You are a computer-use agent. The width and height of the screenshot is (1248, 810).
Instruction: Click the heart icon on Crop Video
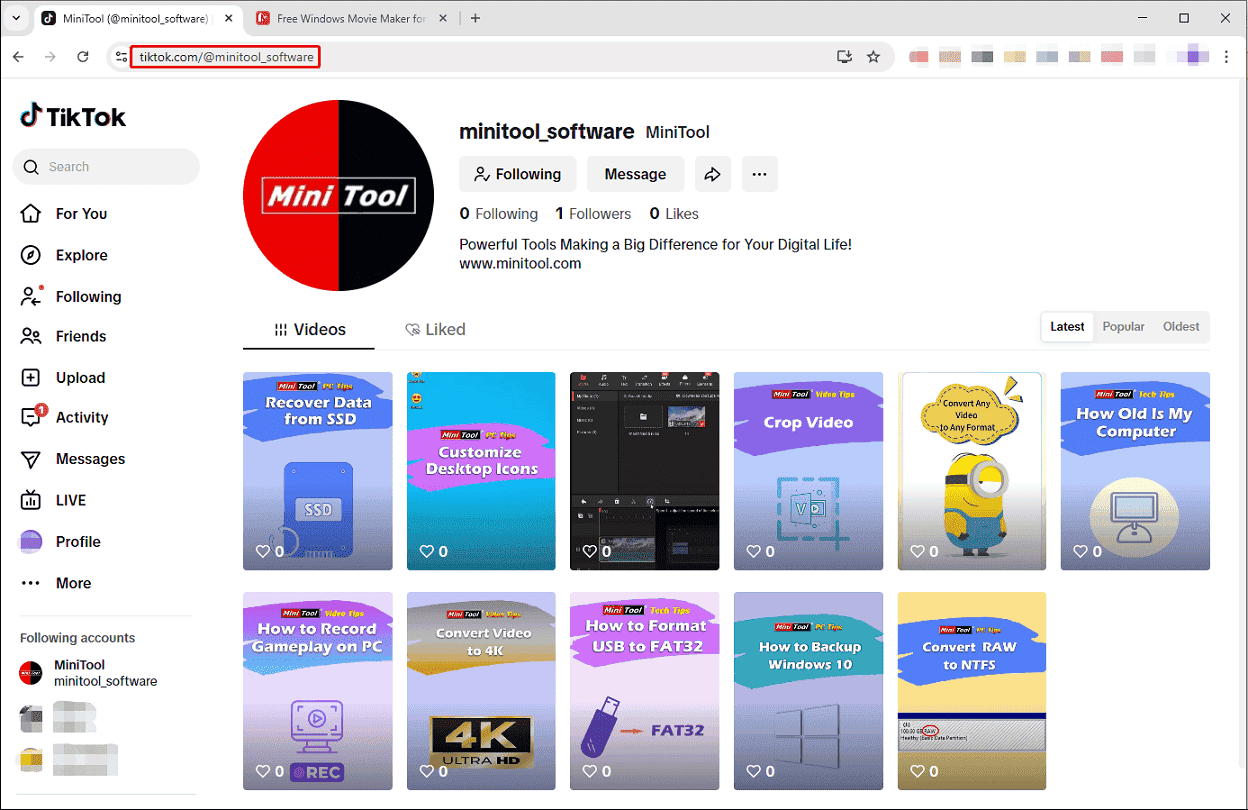(754, 551)
